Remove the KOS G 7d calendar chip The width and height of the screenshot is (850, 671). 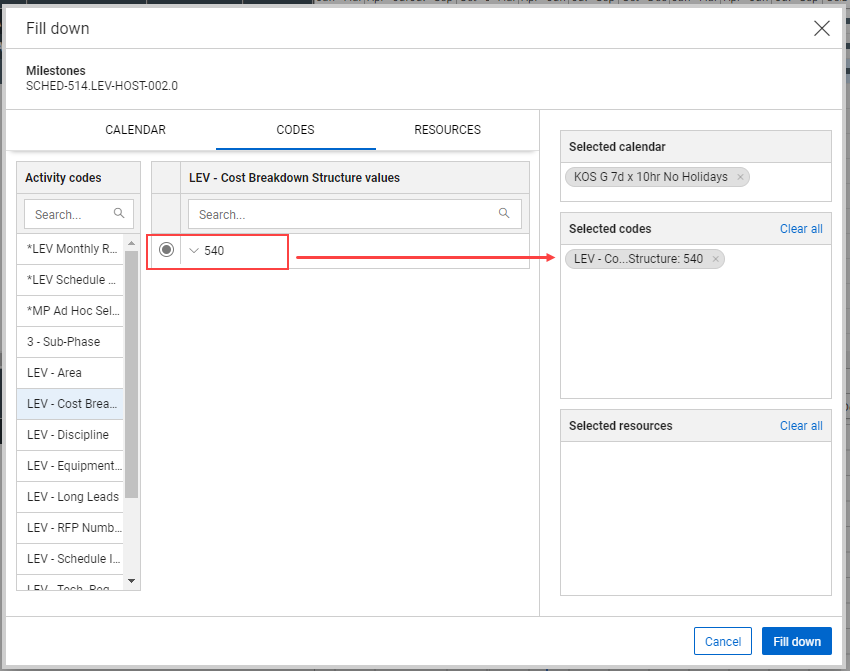pyautogui.click(x=740, y=177)
